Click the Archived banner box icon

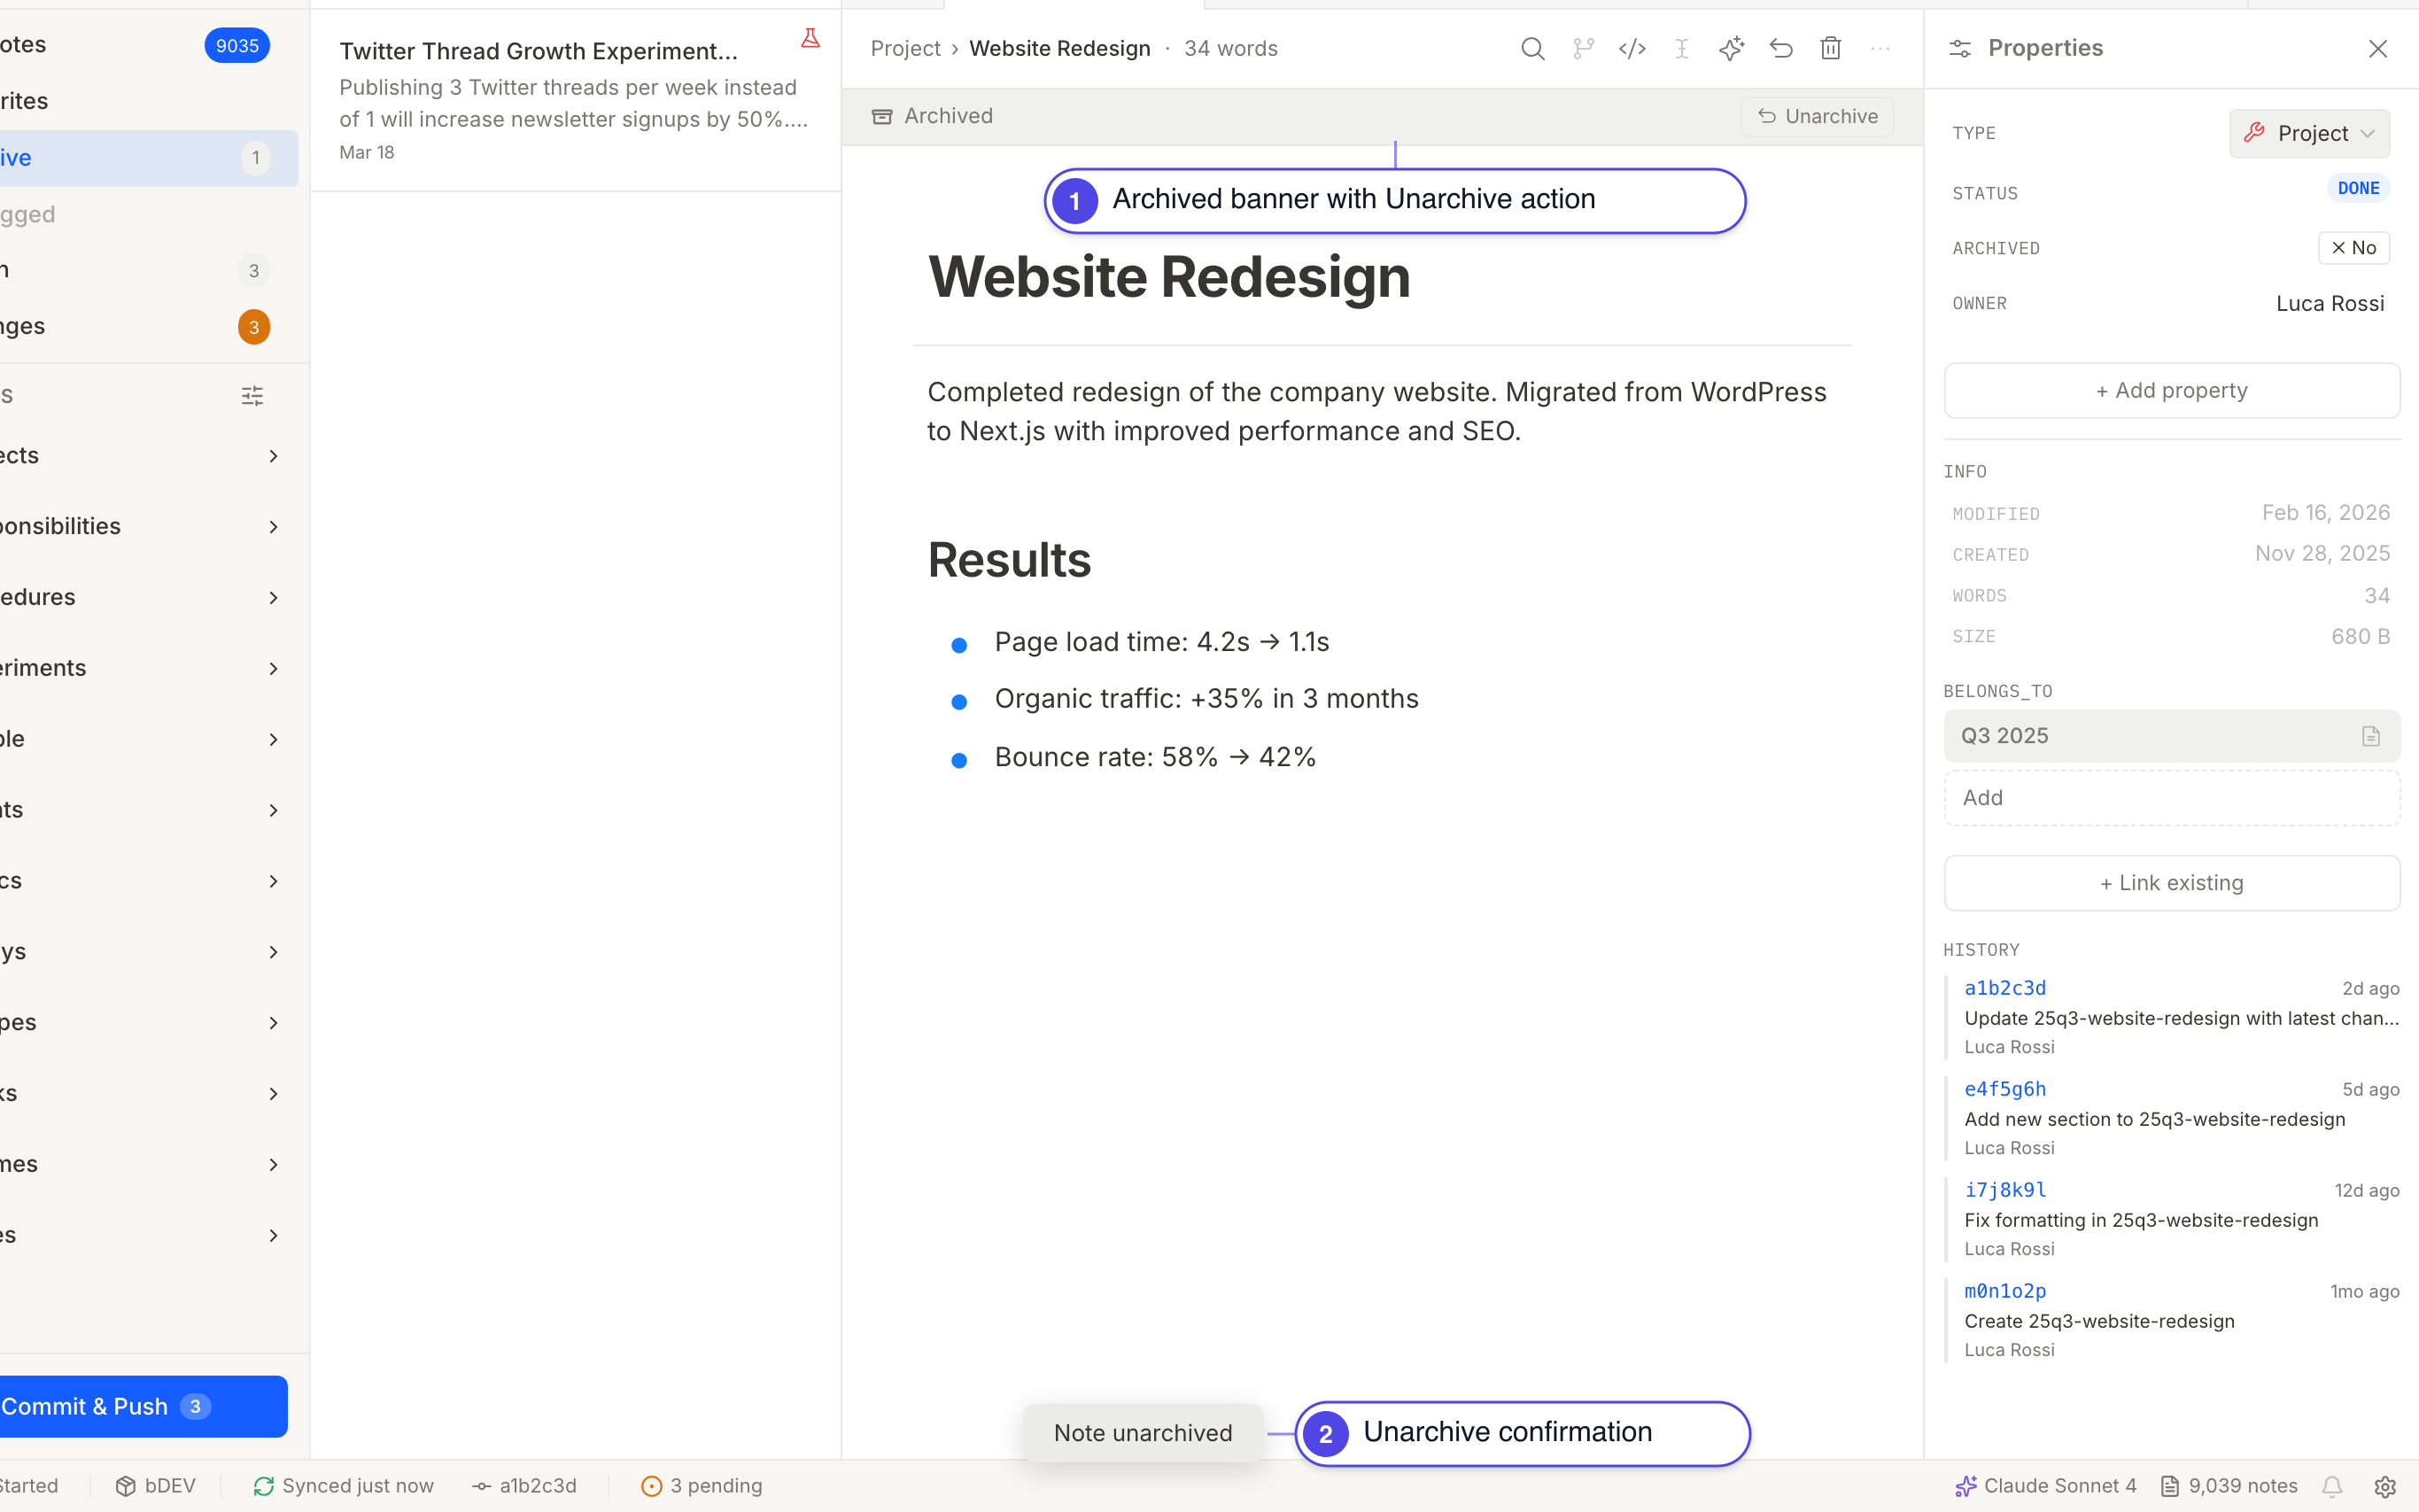click(882, 117)
